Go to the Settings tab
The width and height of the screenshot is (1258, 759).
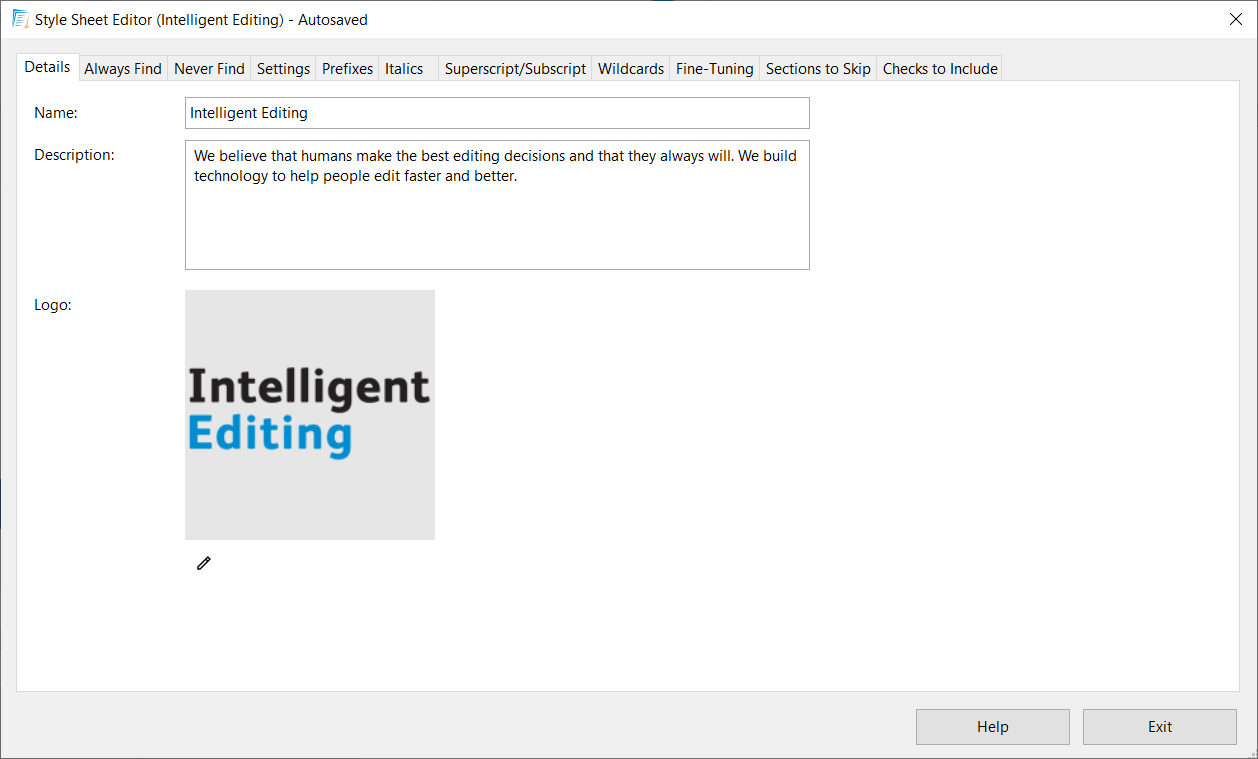[x=283, y=69]
